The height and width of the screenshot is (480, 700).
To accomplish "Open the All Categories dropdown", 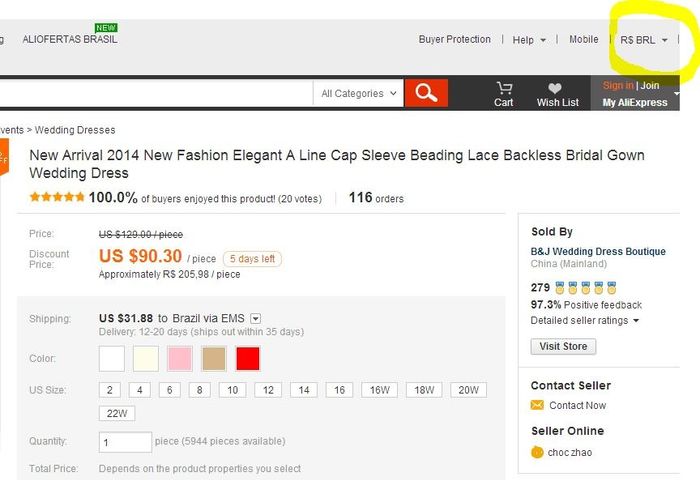I will pyautogui.click(x=358, y=93).
